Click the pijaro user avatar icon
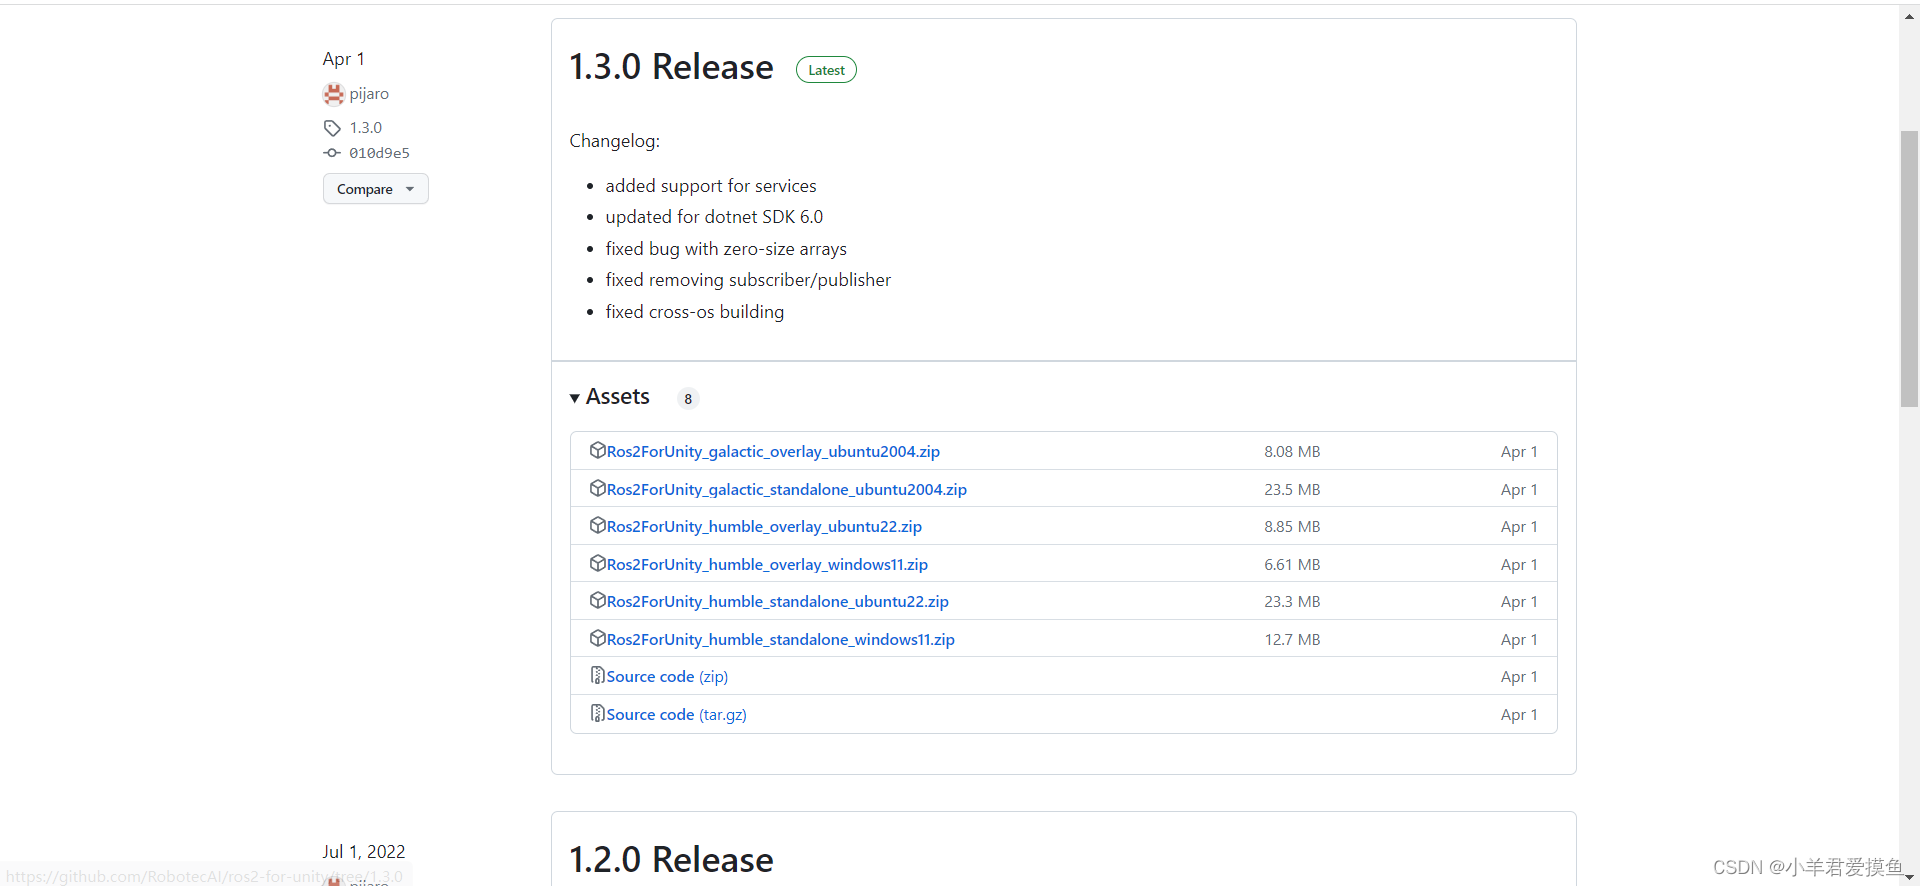Viewport: 1920px width, 886px height. [x=334, y=94]
